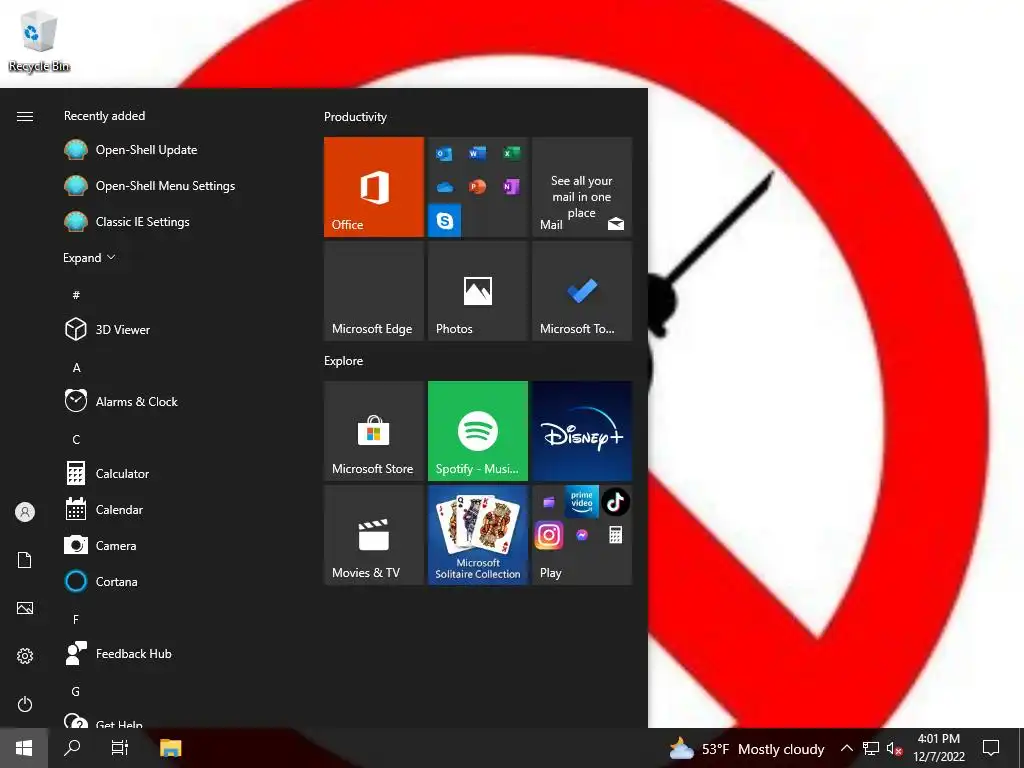Image resolution: width=1024 pixels, height=768 pixels.
Task: Open PowerPoint in the Office apps tile
Action: tap(477, 187)
